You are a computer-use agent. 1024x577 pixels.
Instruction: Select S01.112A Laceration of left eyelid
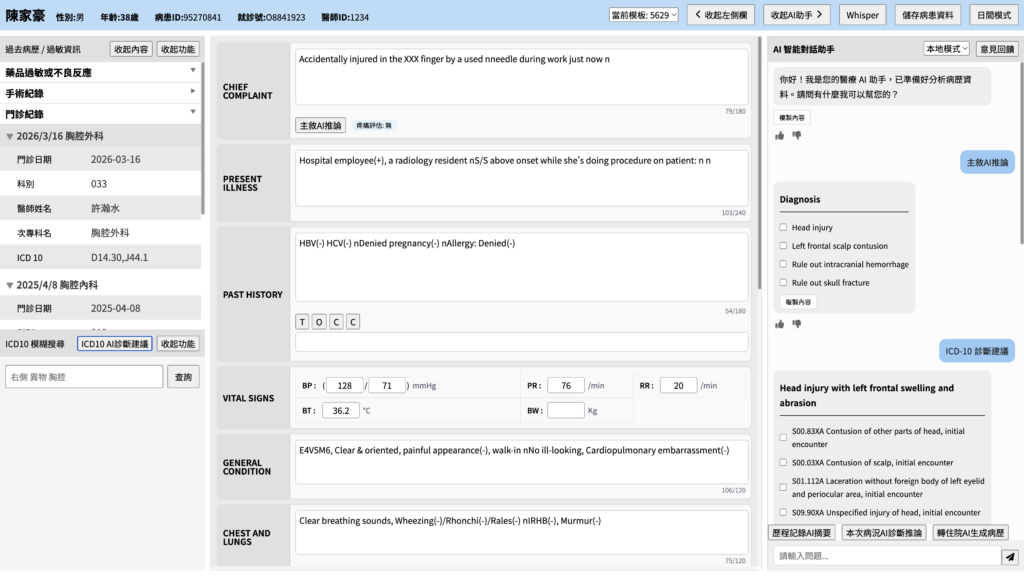783,487
